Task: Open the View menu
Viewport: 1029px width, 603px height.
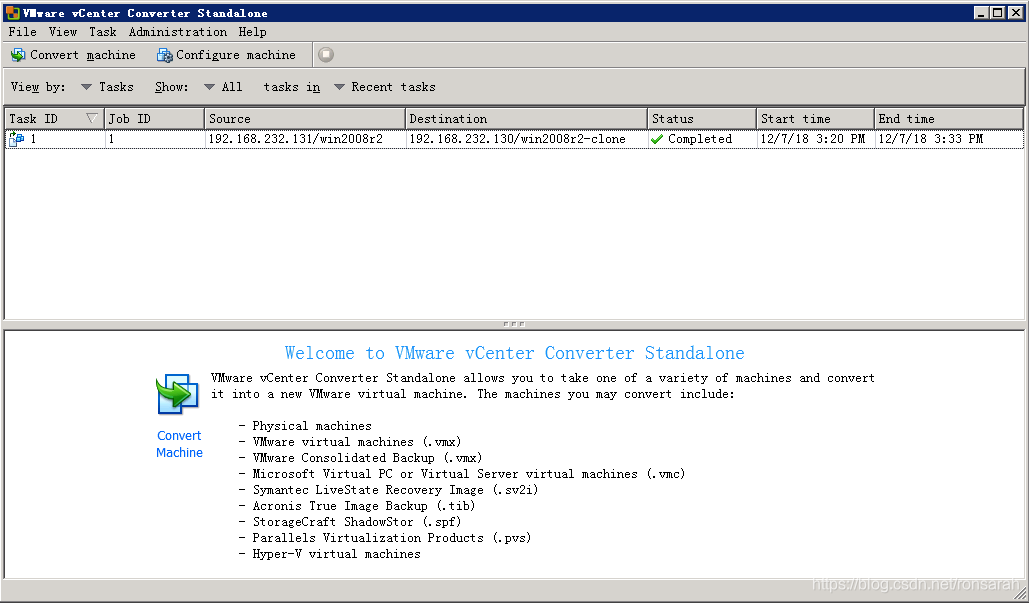Action: click(x=63, y=32)
